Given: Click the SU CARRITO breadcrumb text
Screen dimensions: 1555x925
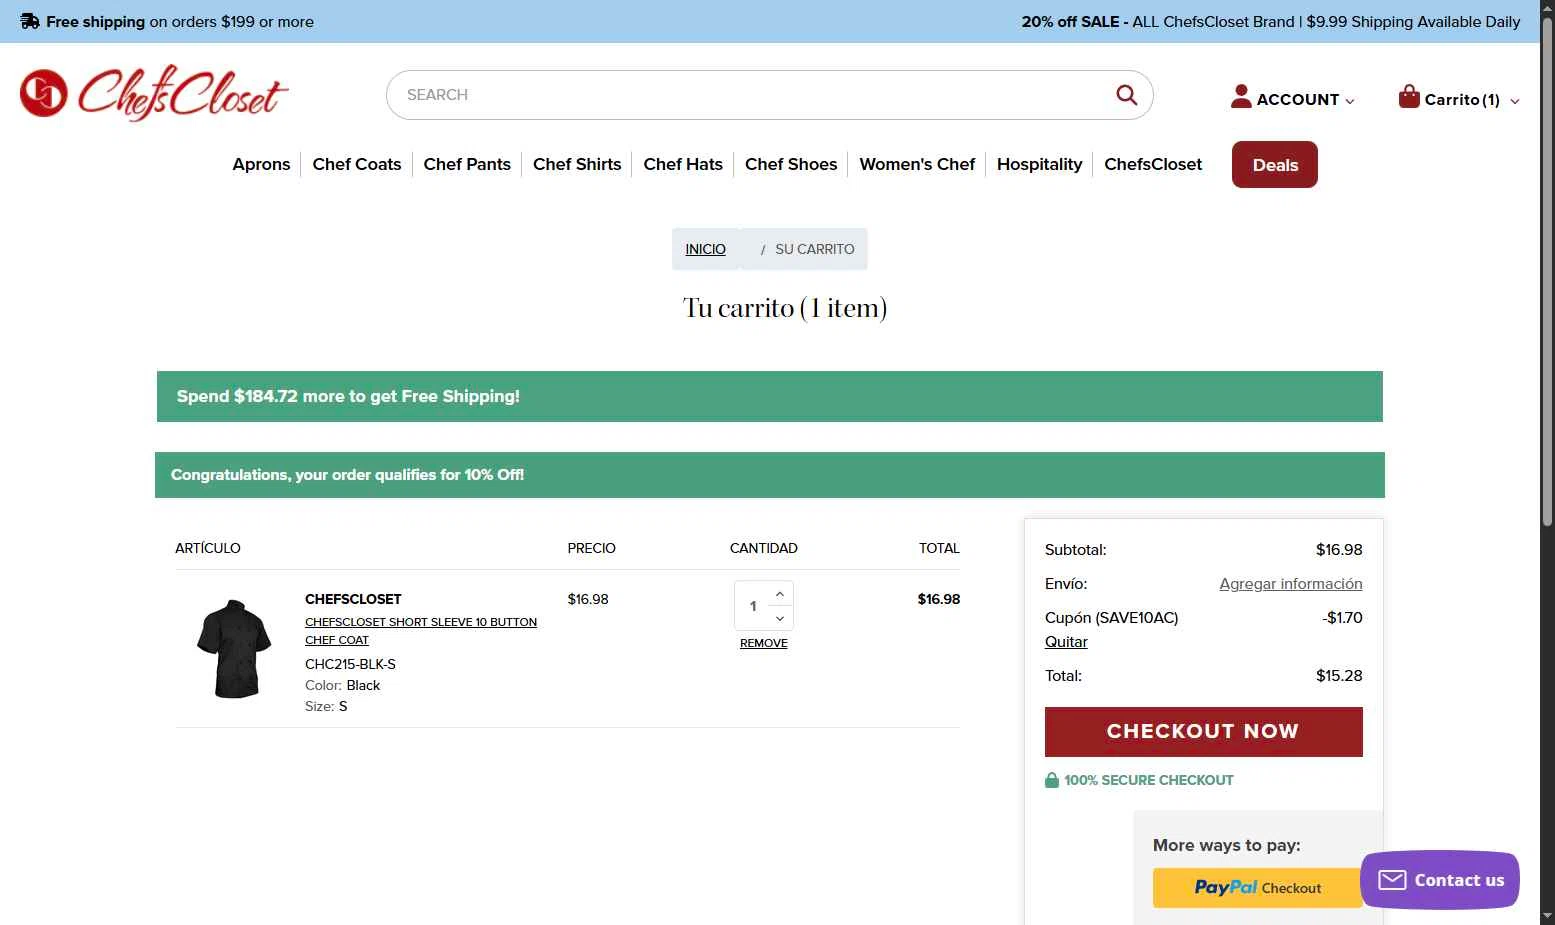Looking at the screenshot, I should point(815,249).
